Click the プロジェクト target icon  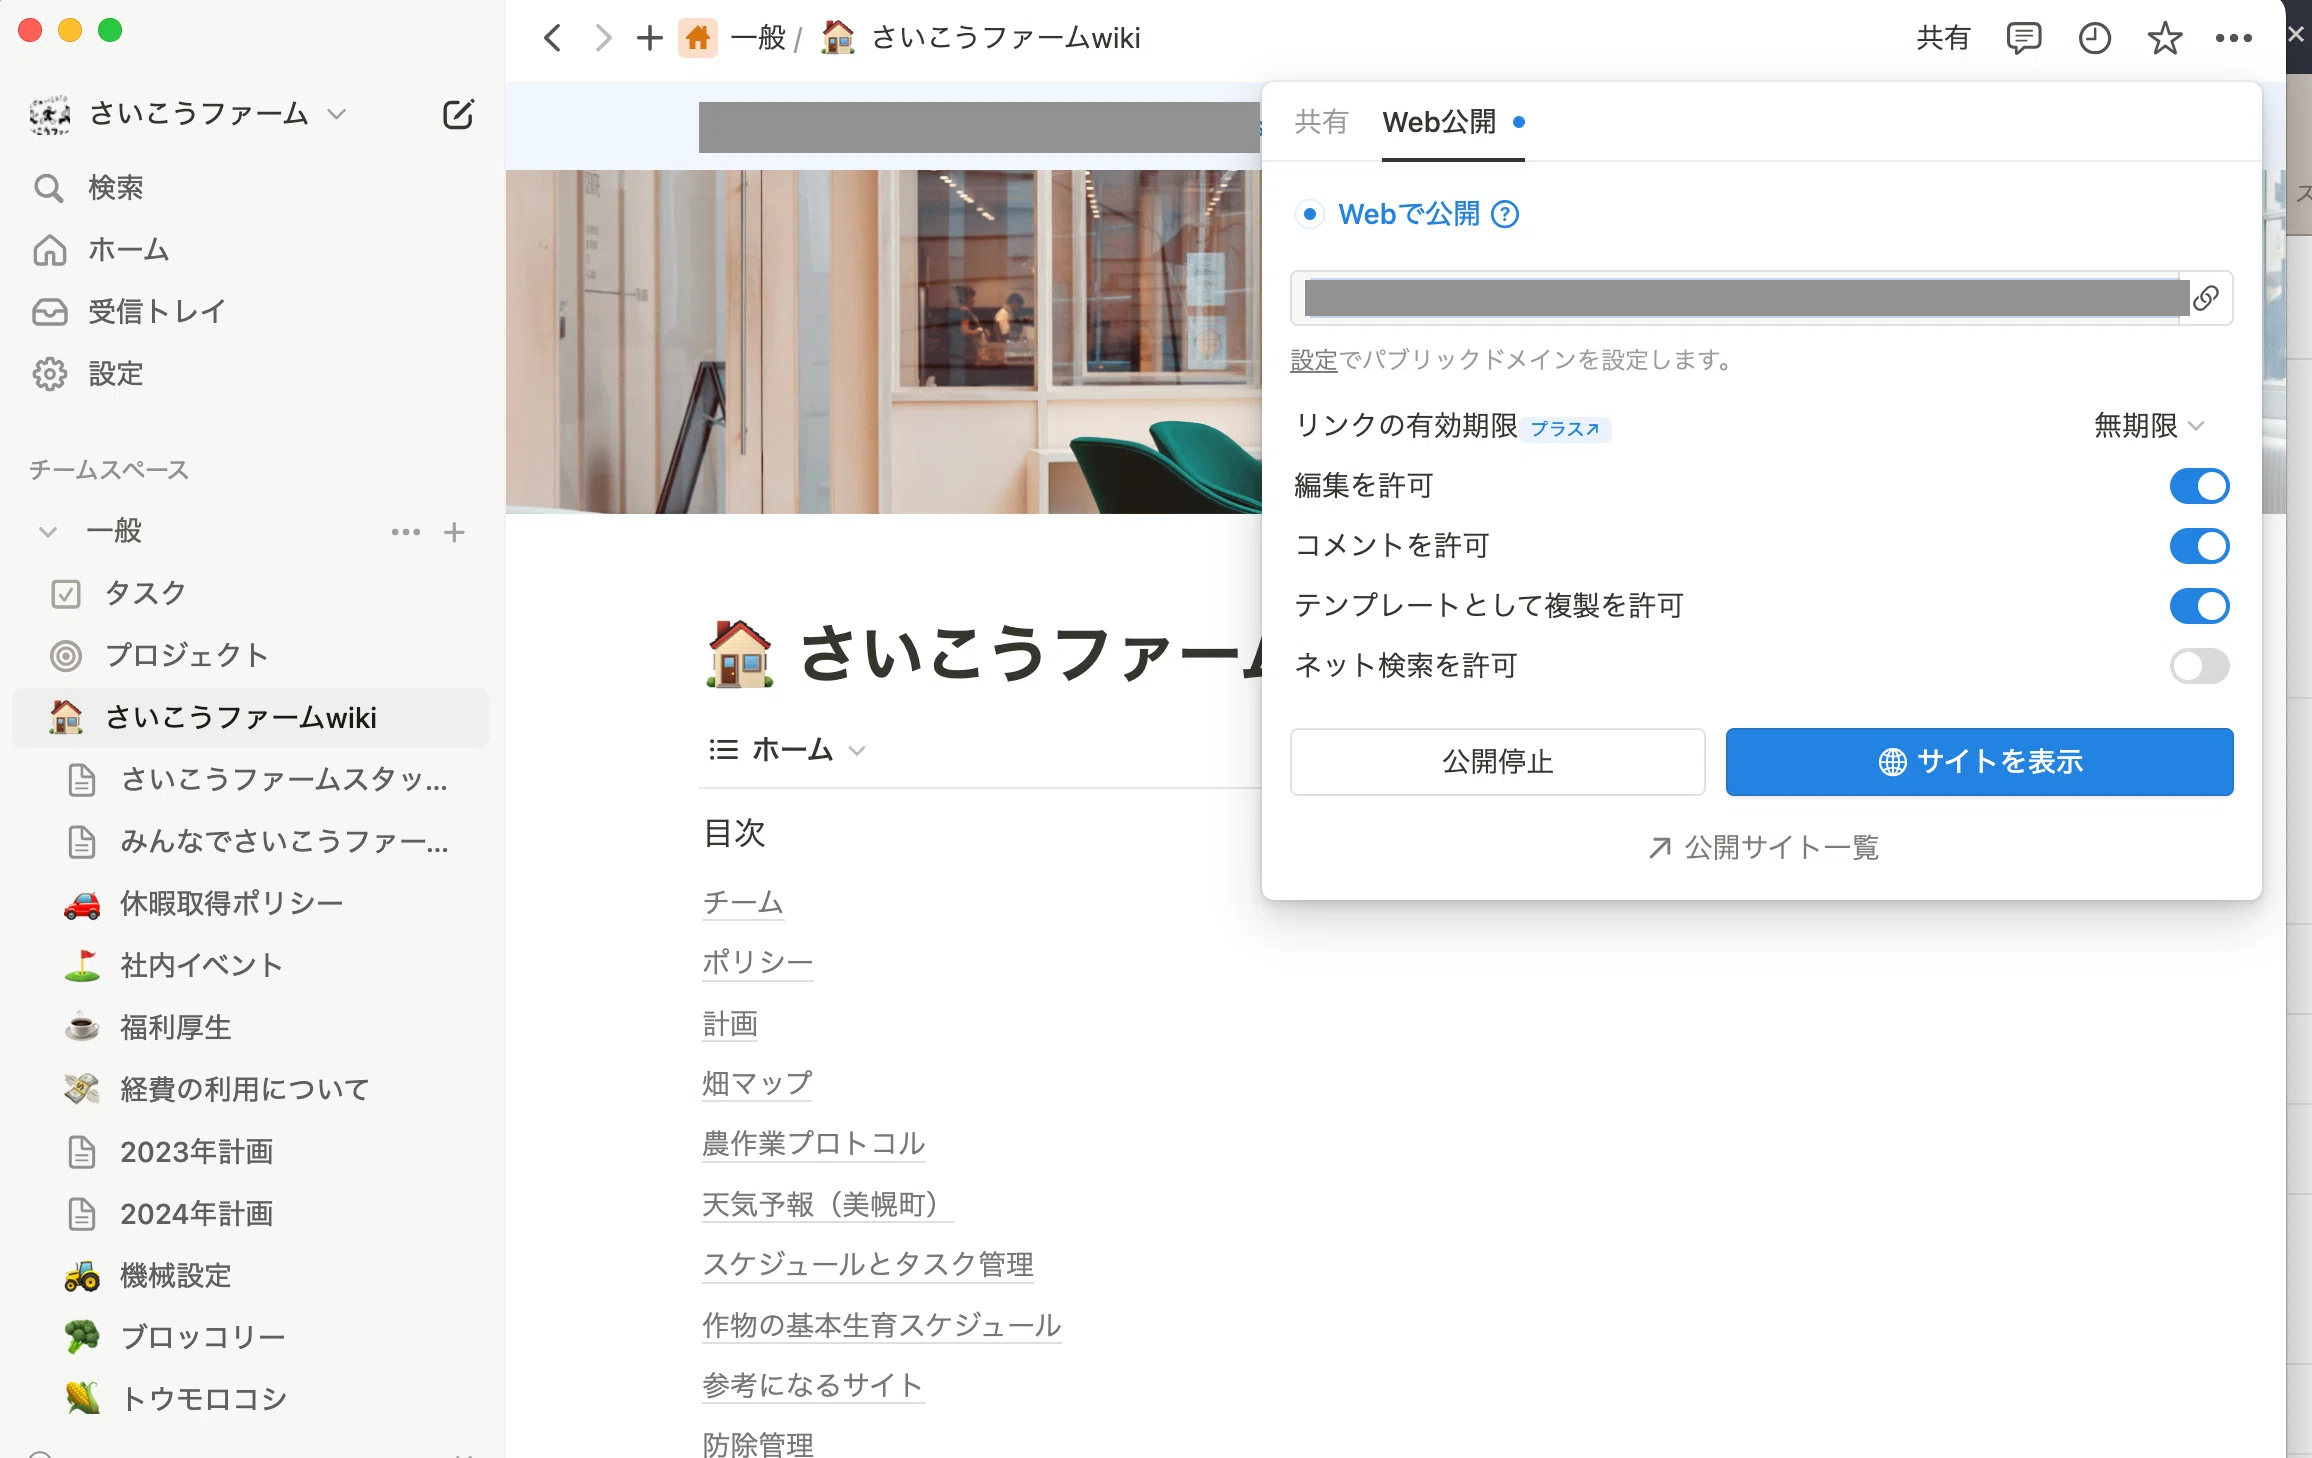[66, 656]
